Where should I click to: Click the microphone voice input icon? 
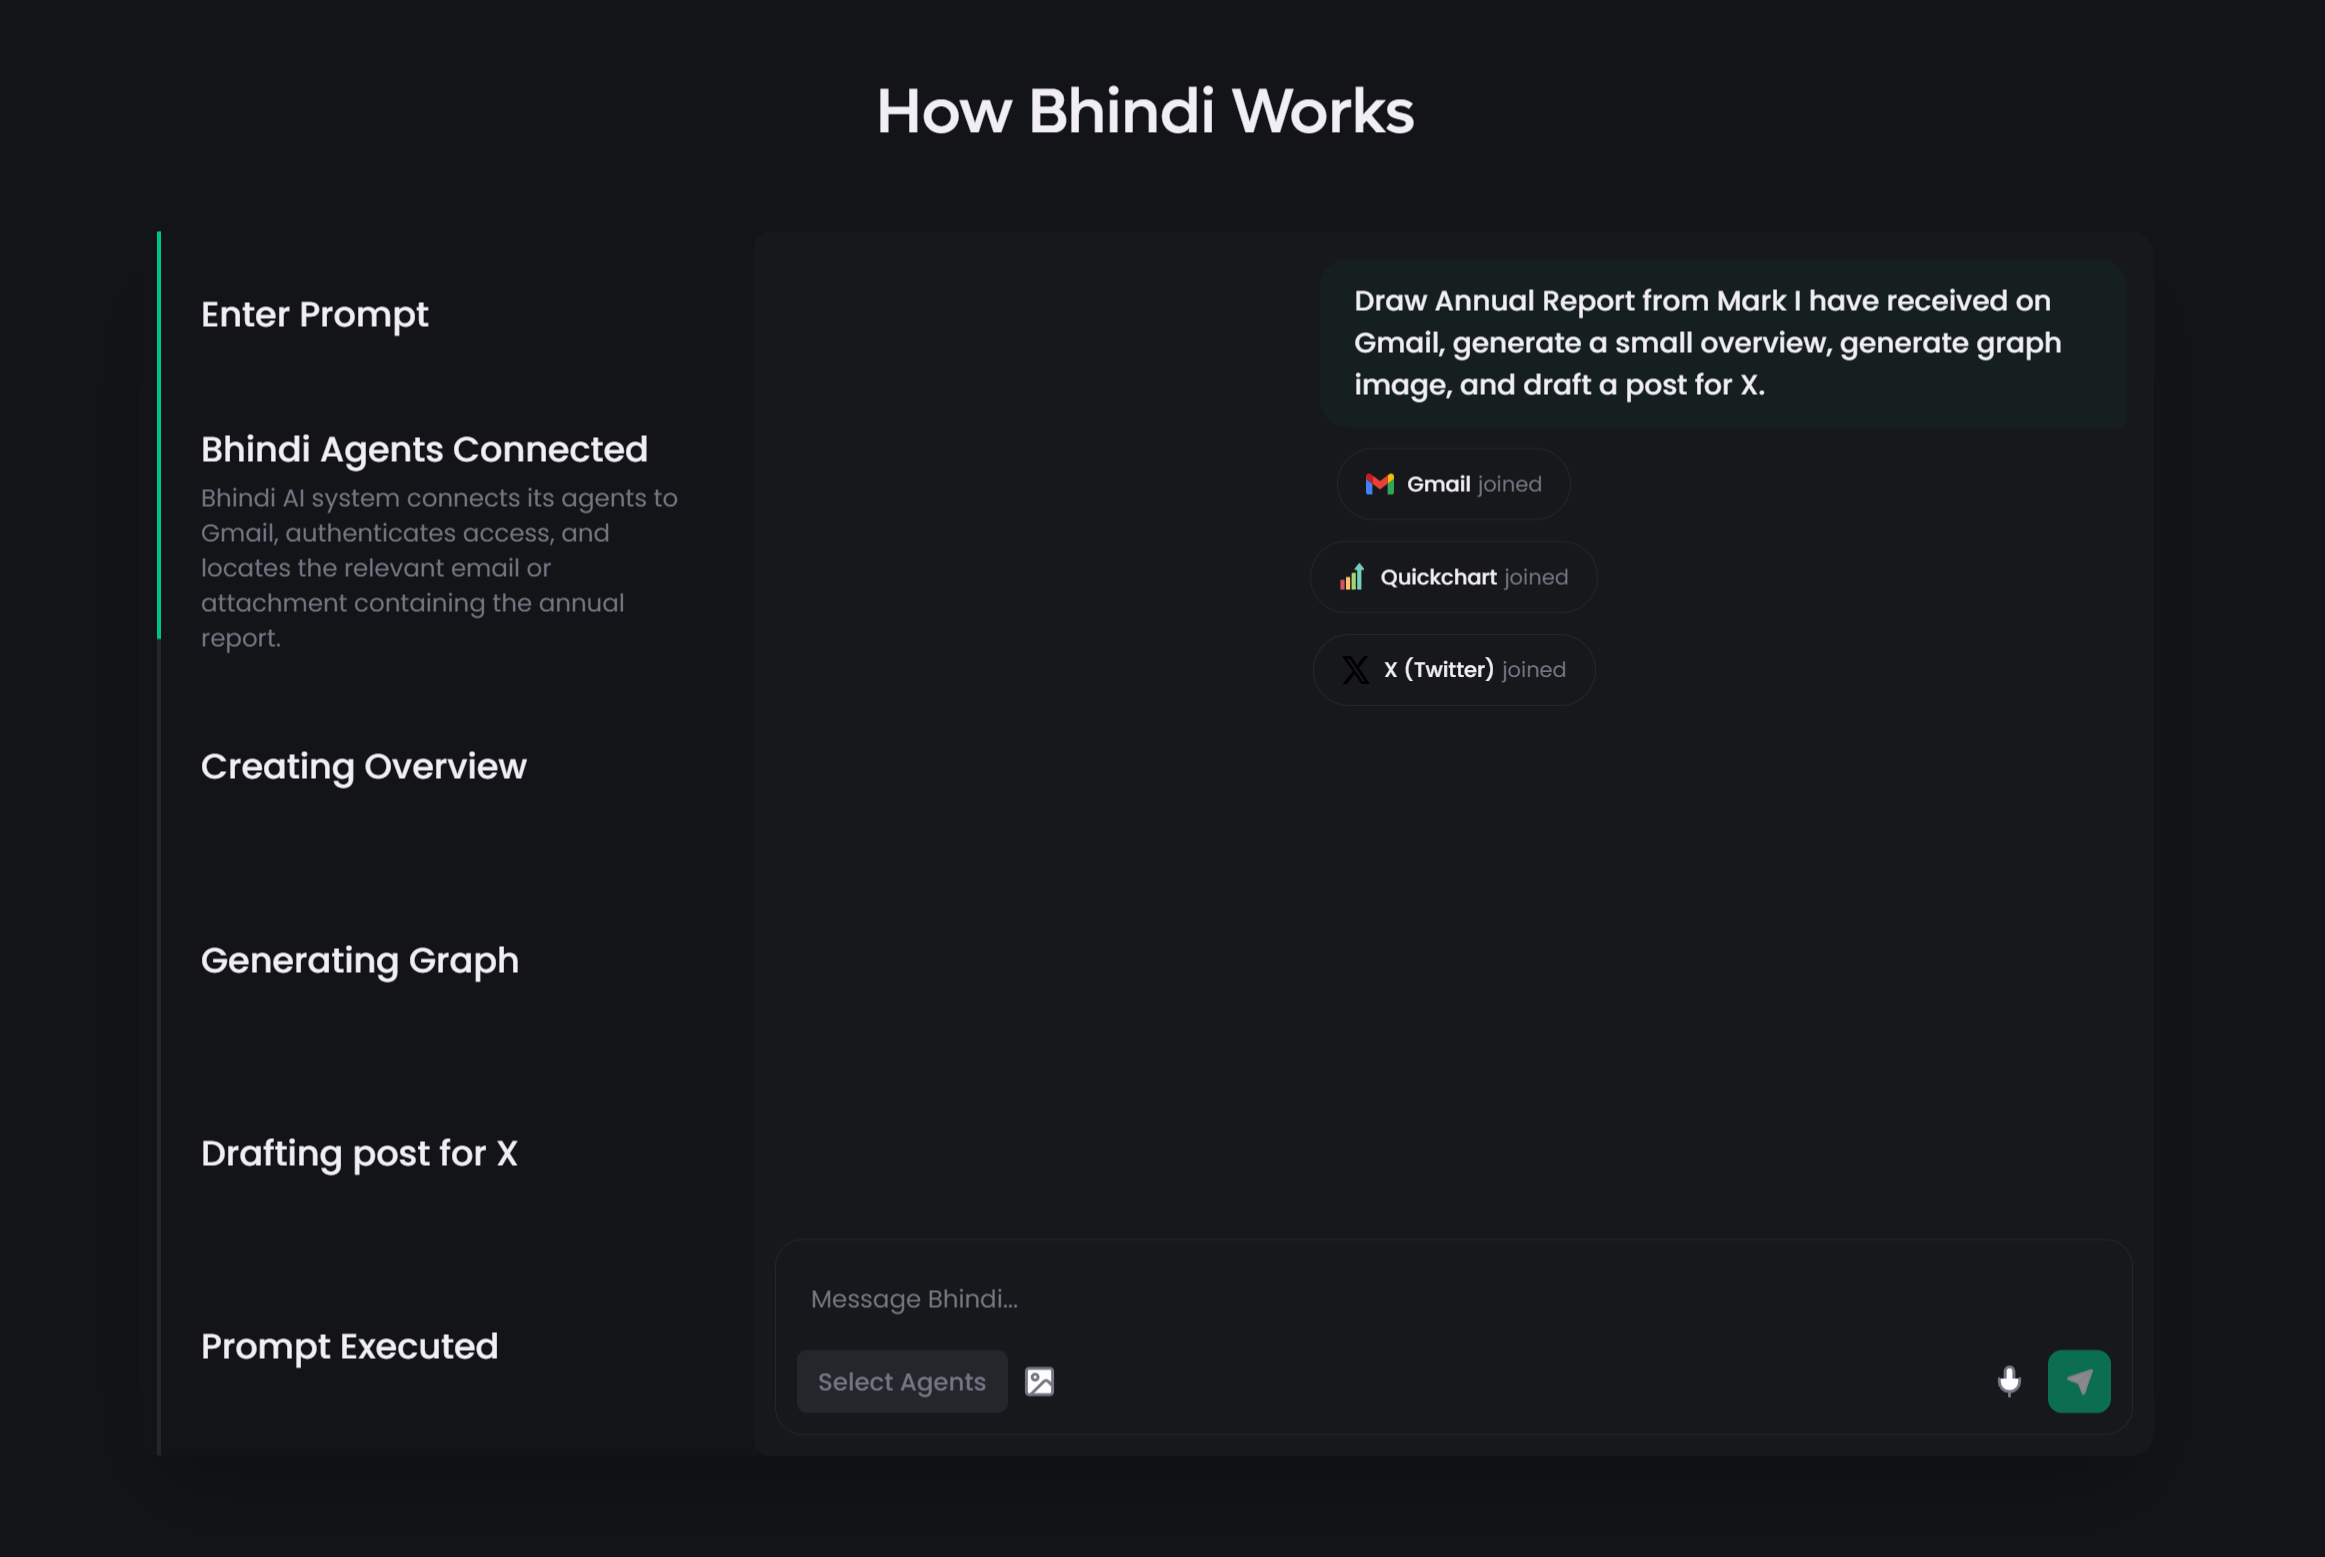2008,1381
